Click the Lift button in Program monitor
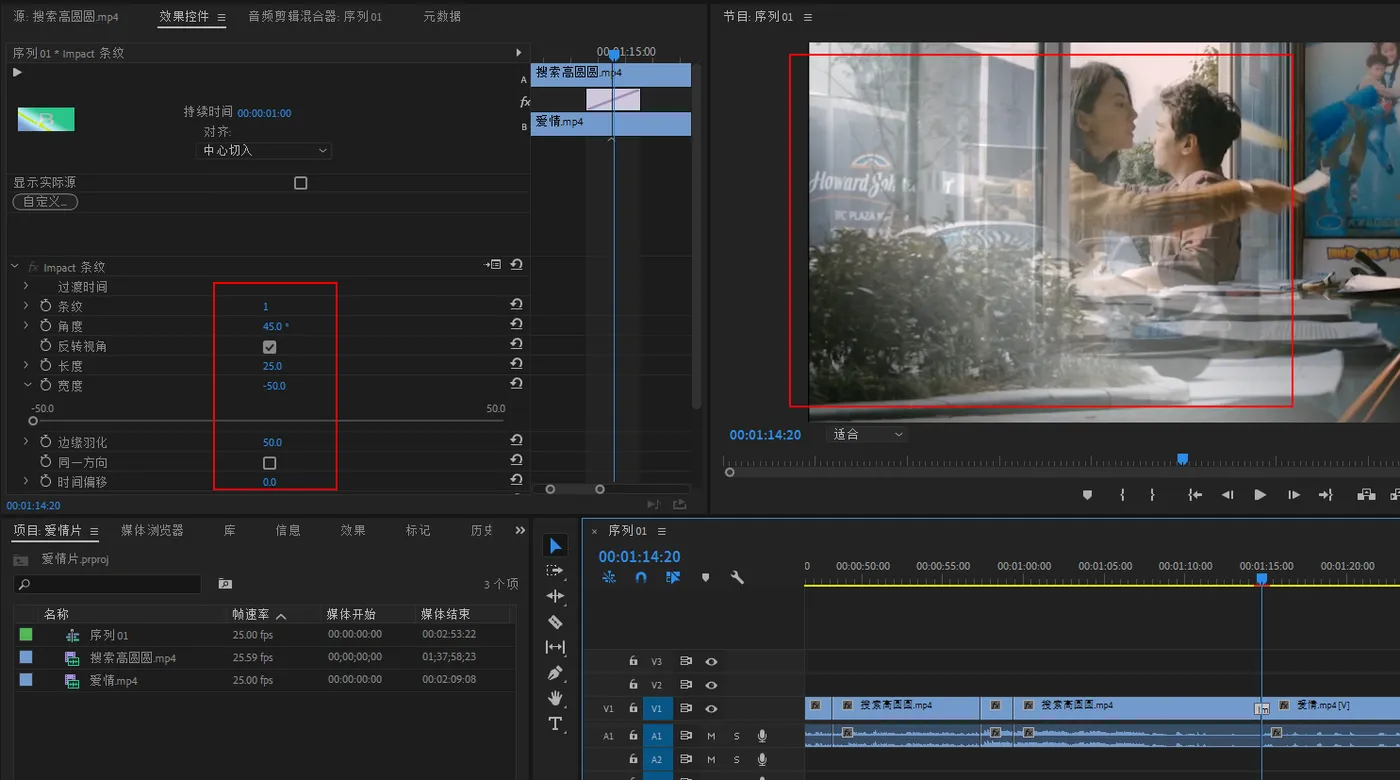 coord(1366,494)
